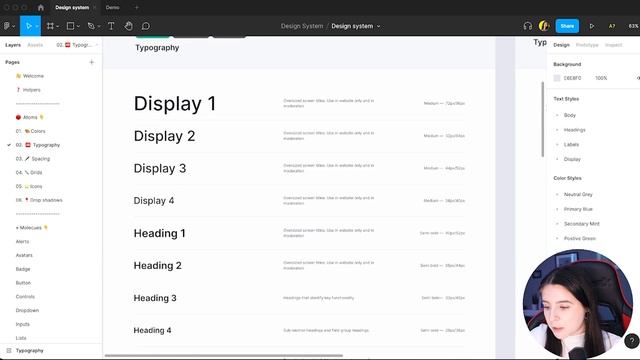Open the user avatar in toolbar
640x360 pixels.
(544, 26)
